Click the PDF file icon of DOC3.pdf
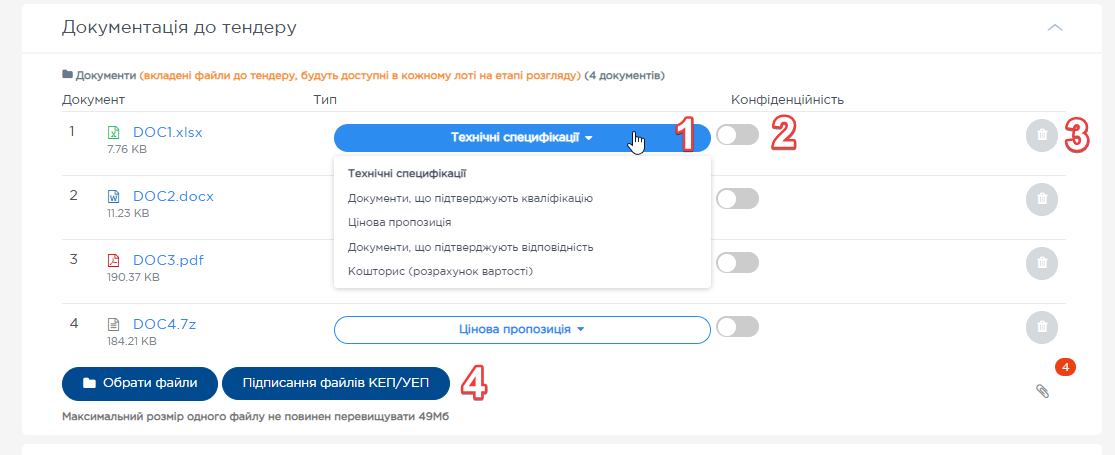Image resolution: width=1115 pixels, height=455 pixels. pyautogui.click(x=113, y=261)
